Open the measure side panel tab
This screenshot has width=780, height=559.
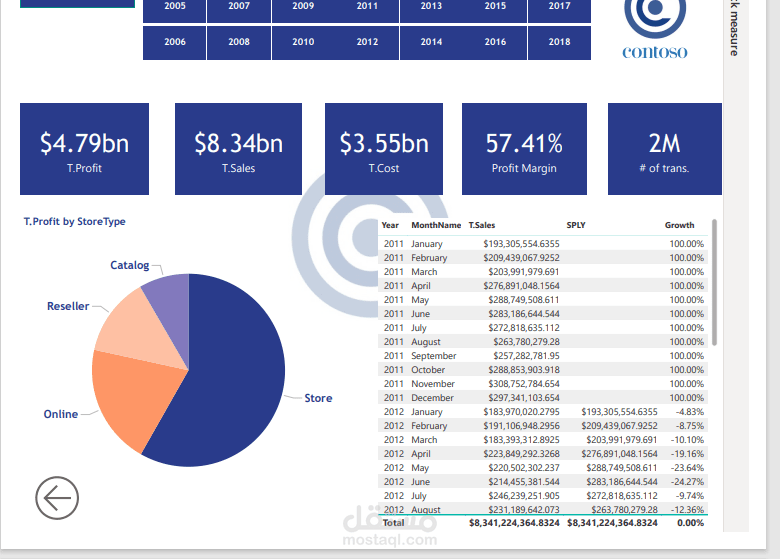tap(735, 28)
